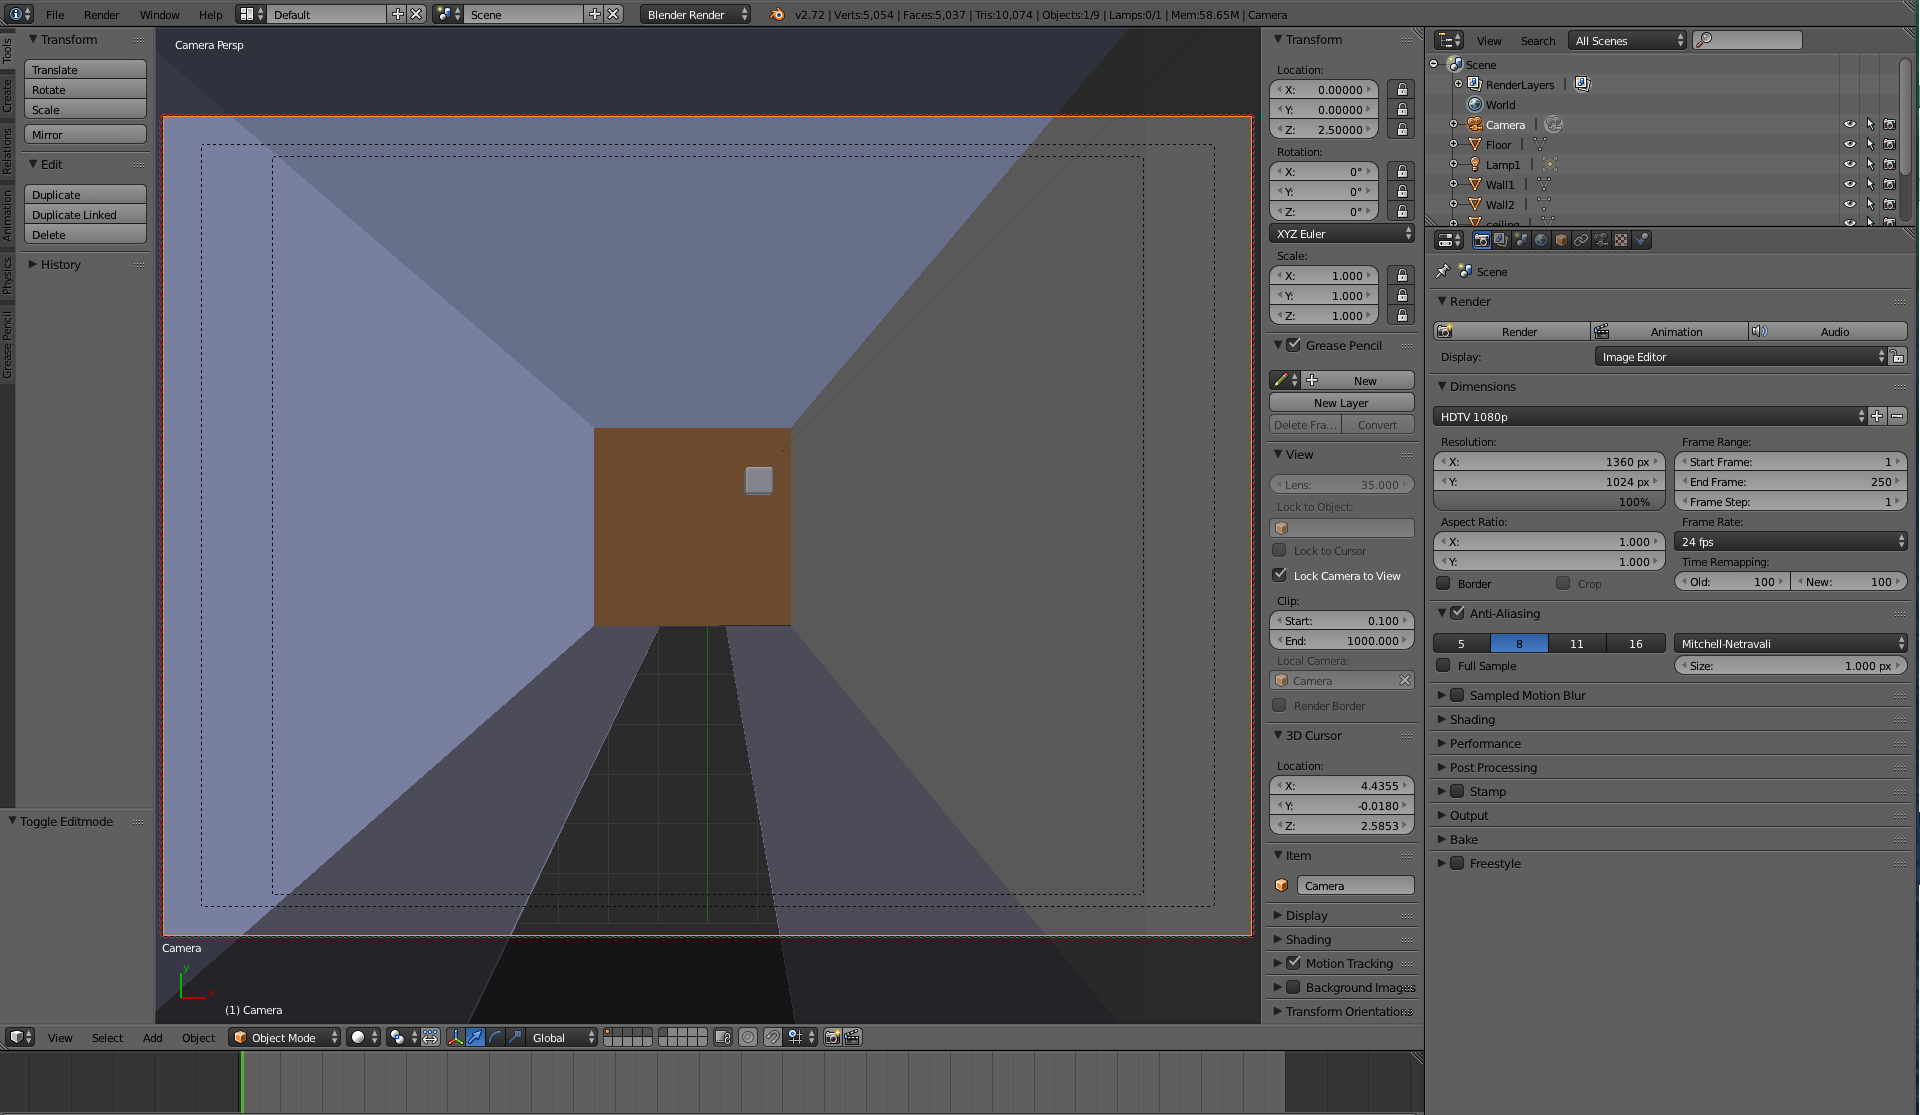Image resolution: width=1920 pixels, height=1115 pixels.
Task: Open Scene properties tab icon
Action: click(x=1521, y=240)
